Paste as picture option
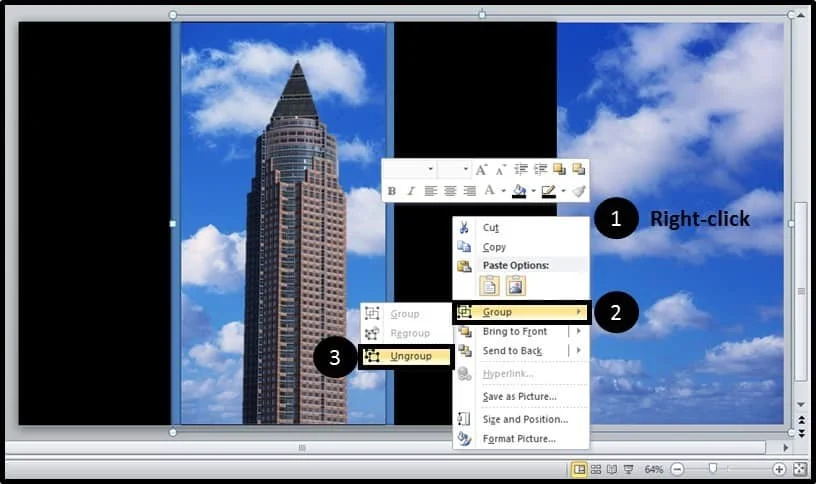 click(515, 286)
